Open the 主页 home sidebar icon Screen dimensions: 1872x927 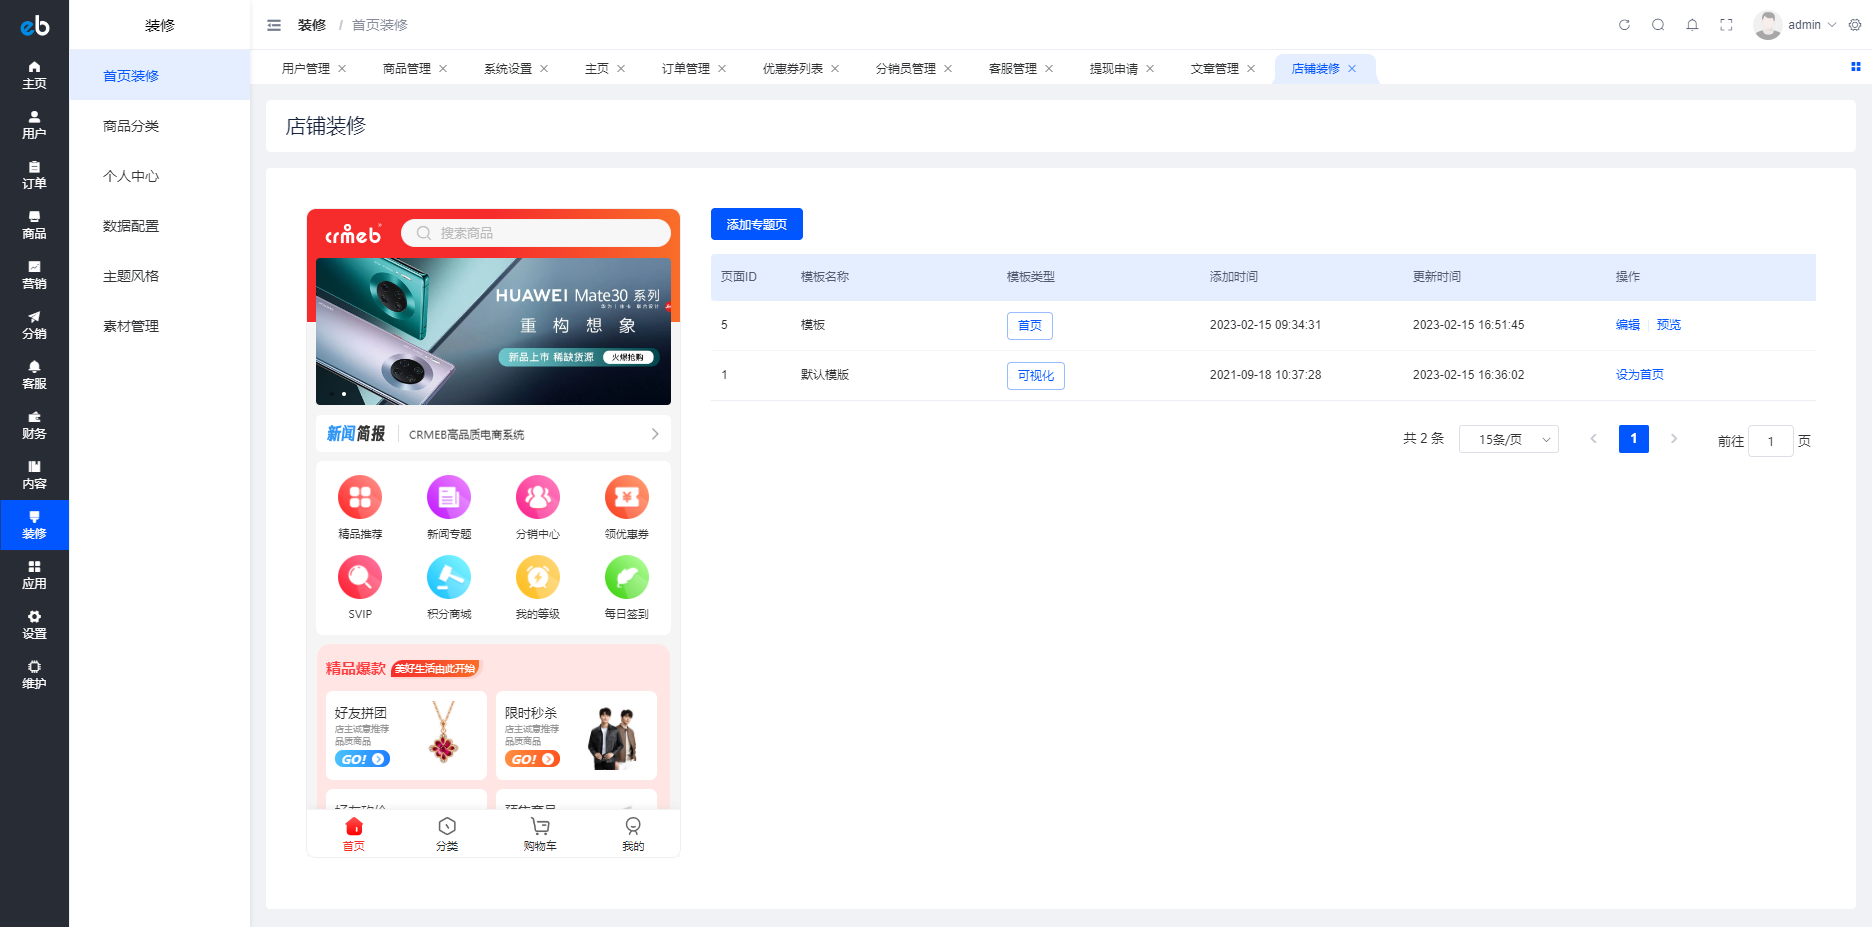[34, 75]
